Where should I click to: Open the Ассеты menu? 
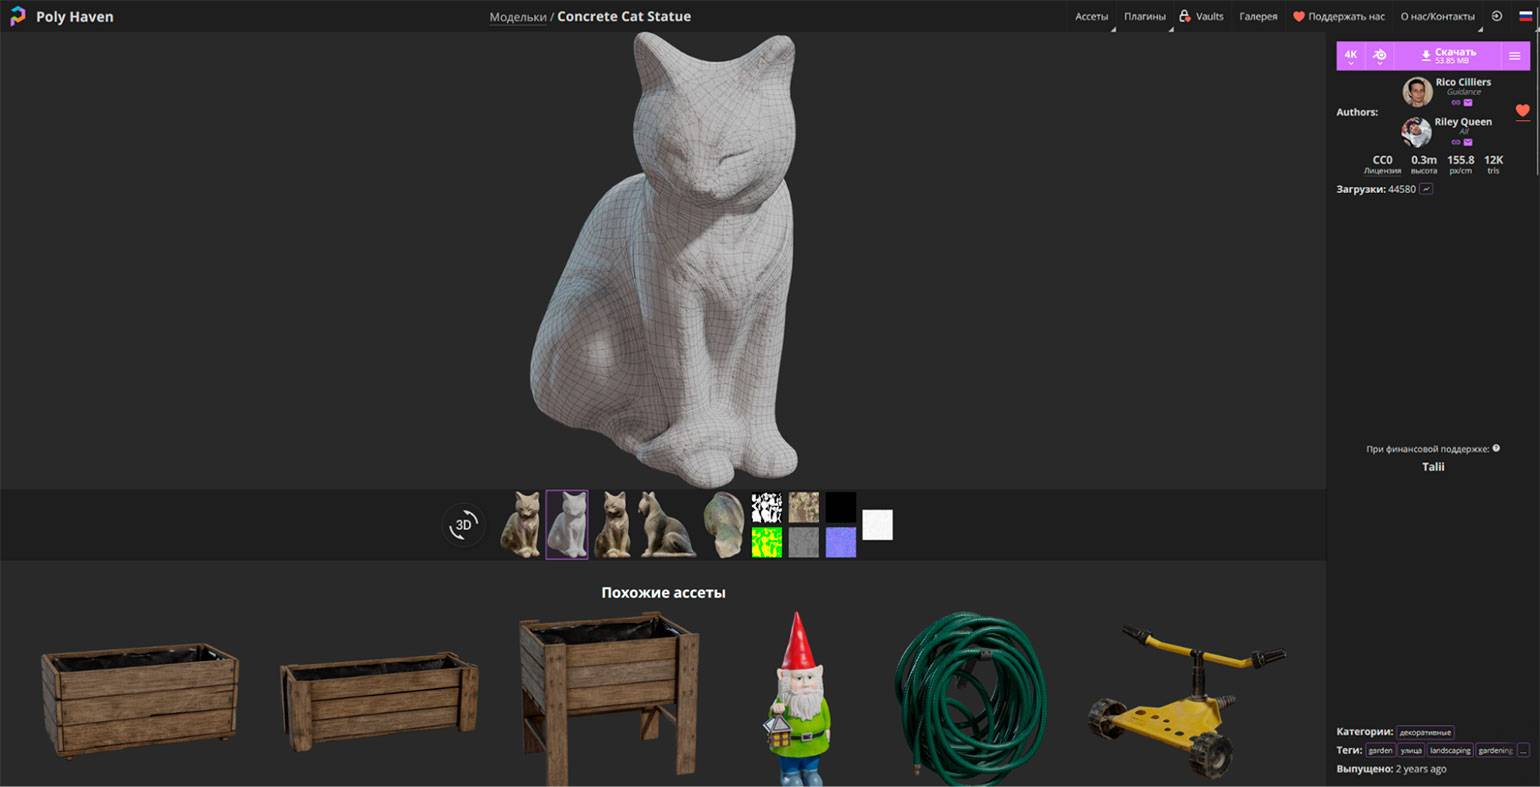1091,16
